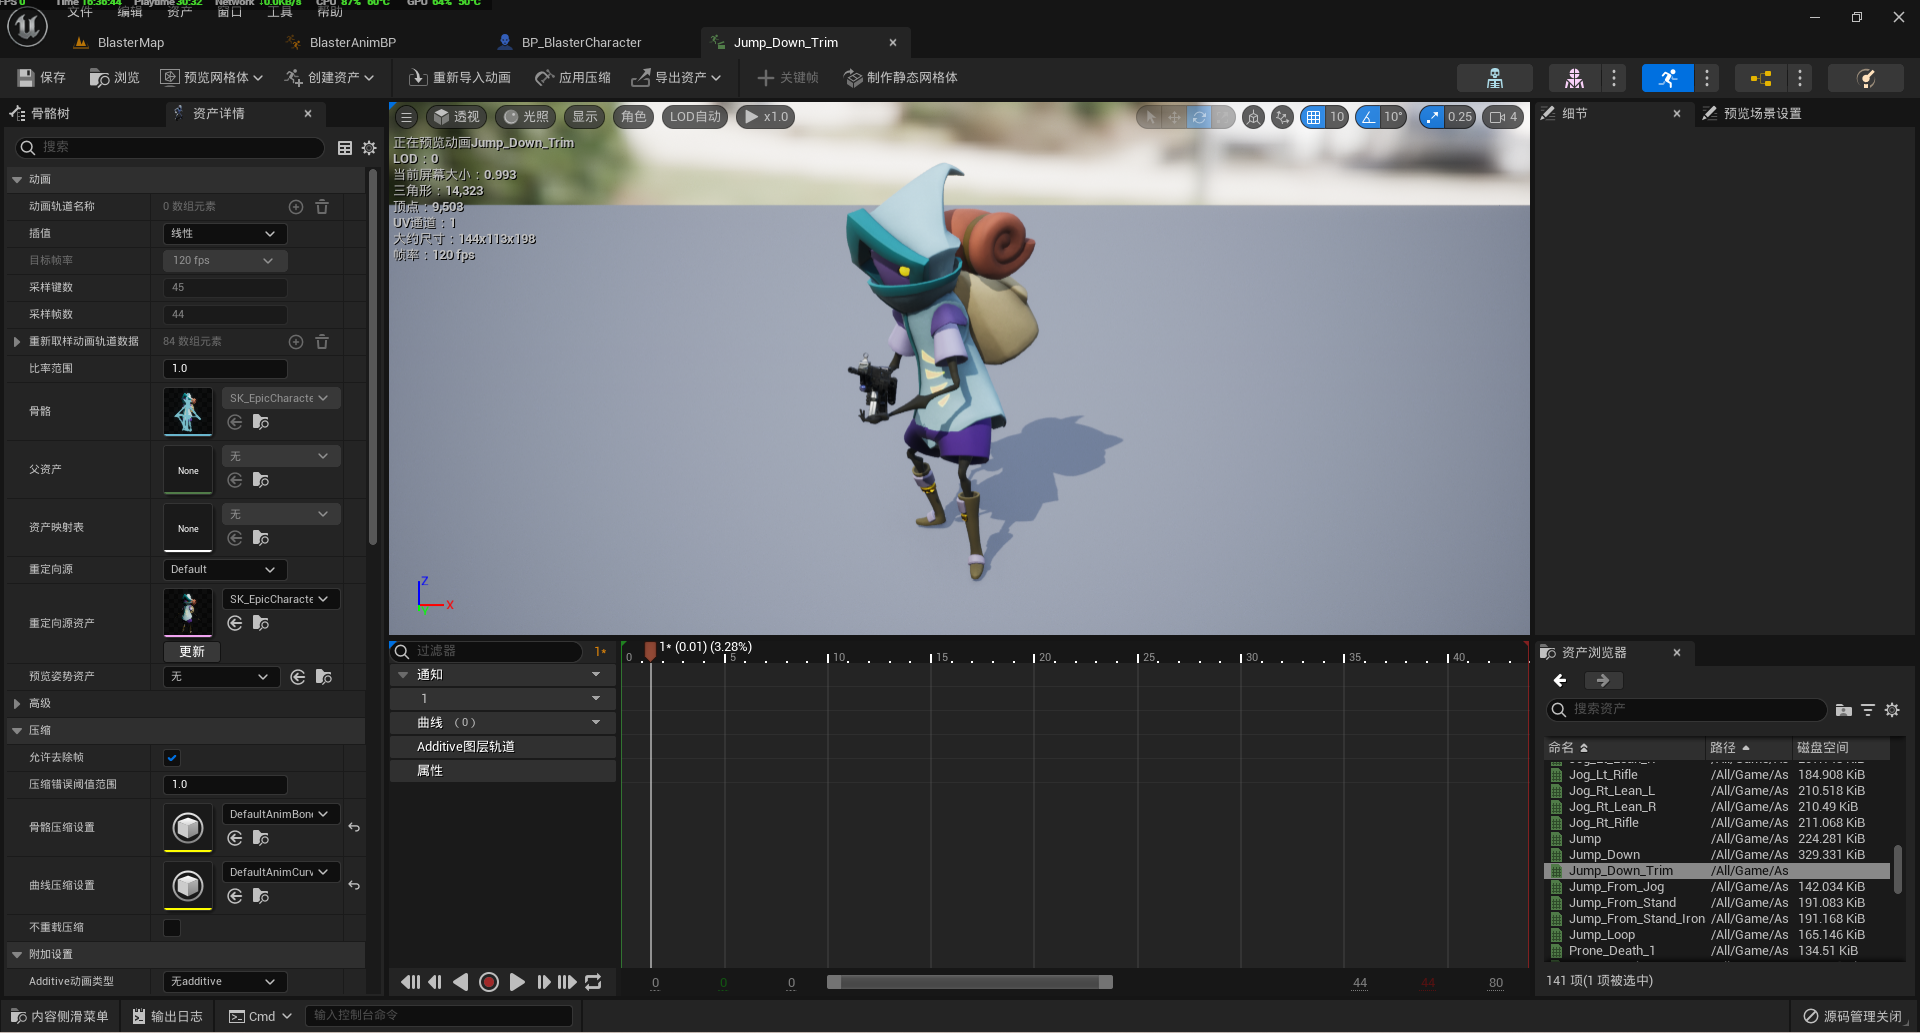Click the timeline range scrollbar
1920x1033 pixels.
[970, 982]
